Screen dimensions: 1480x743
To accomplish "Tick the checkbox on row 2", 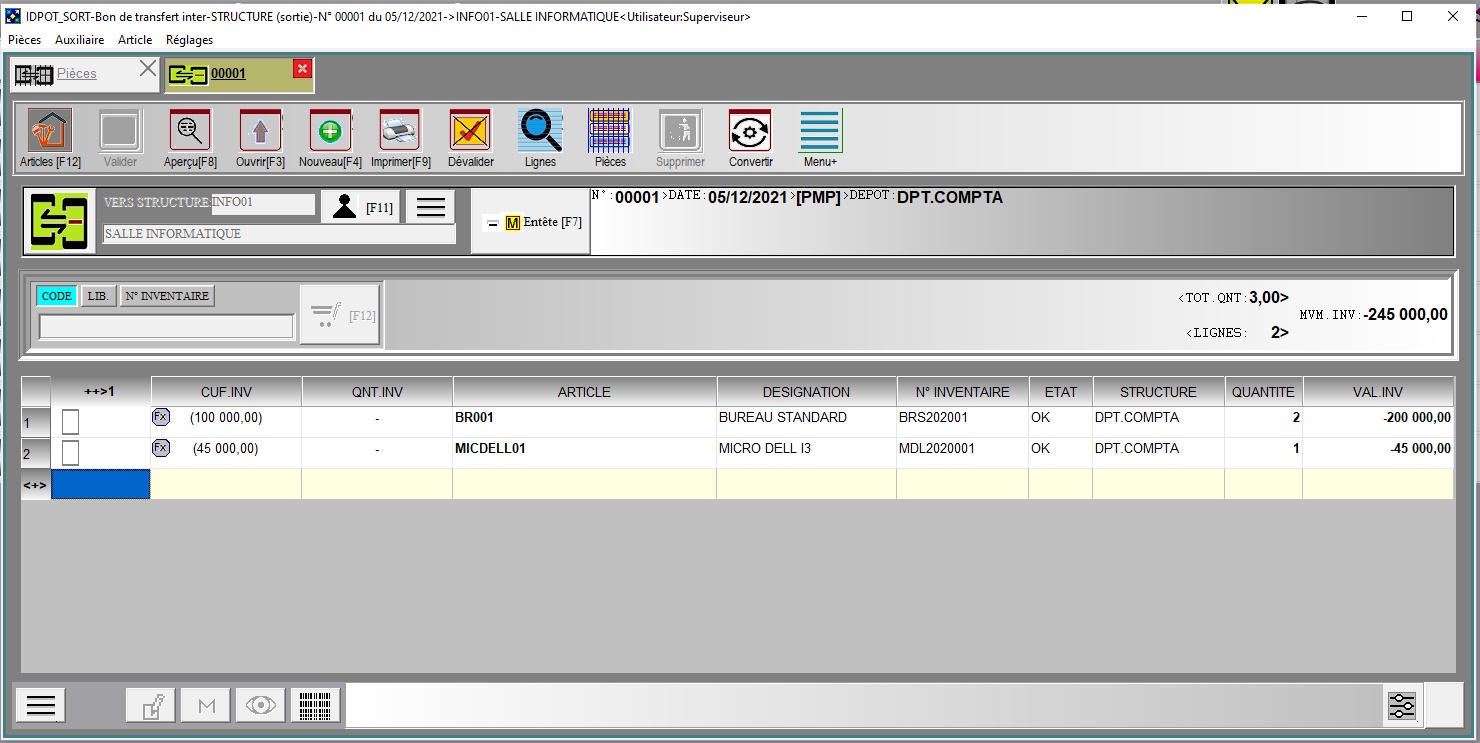I will tap(70, 453).
